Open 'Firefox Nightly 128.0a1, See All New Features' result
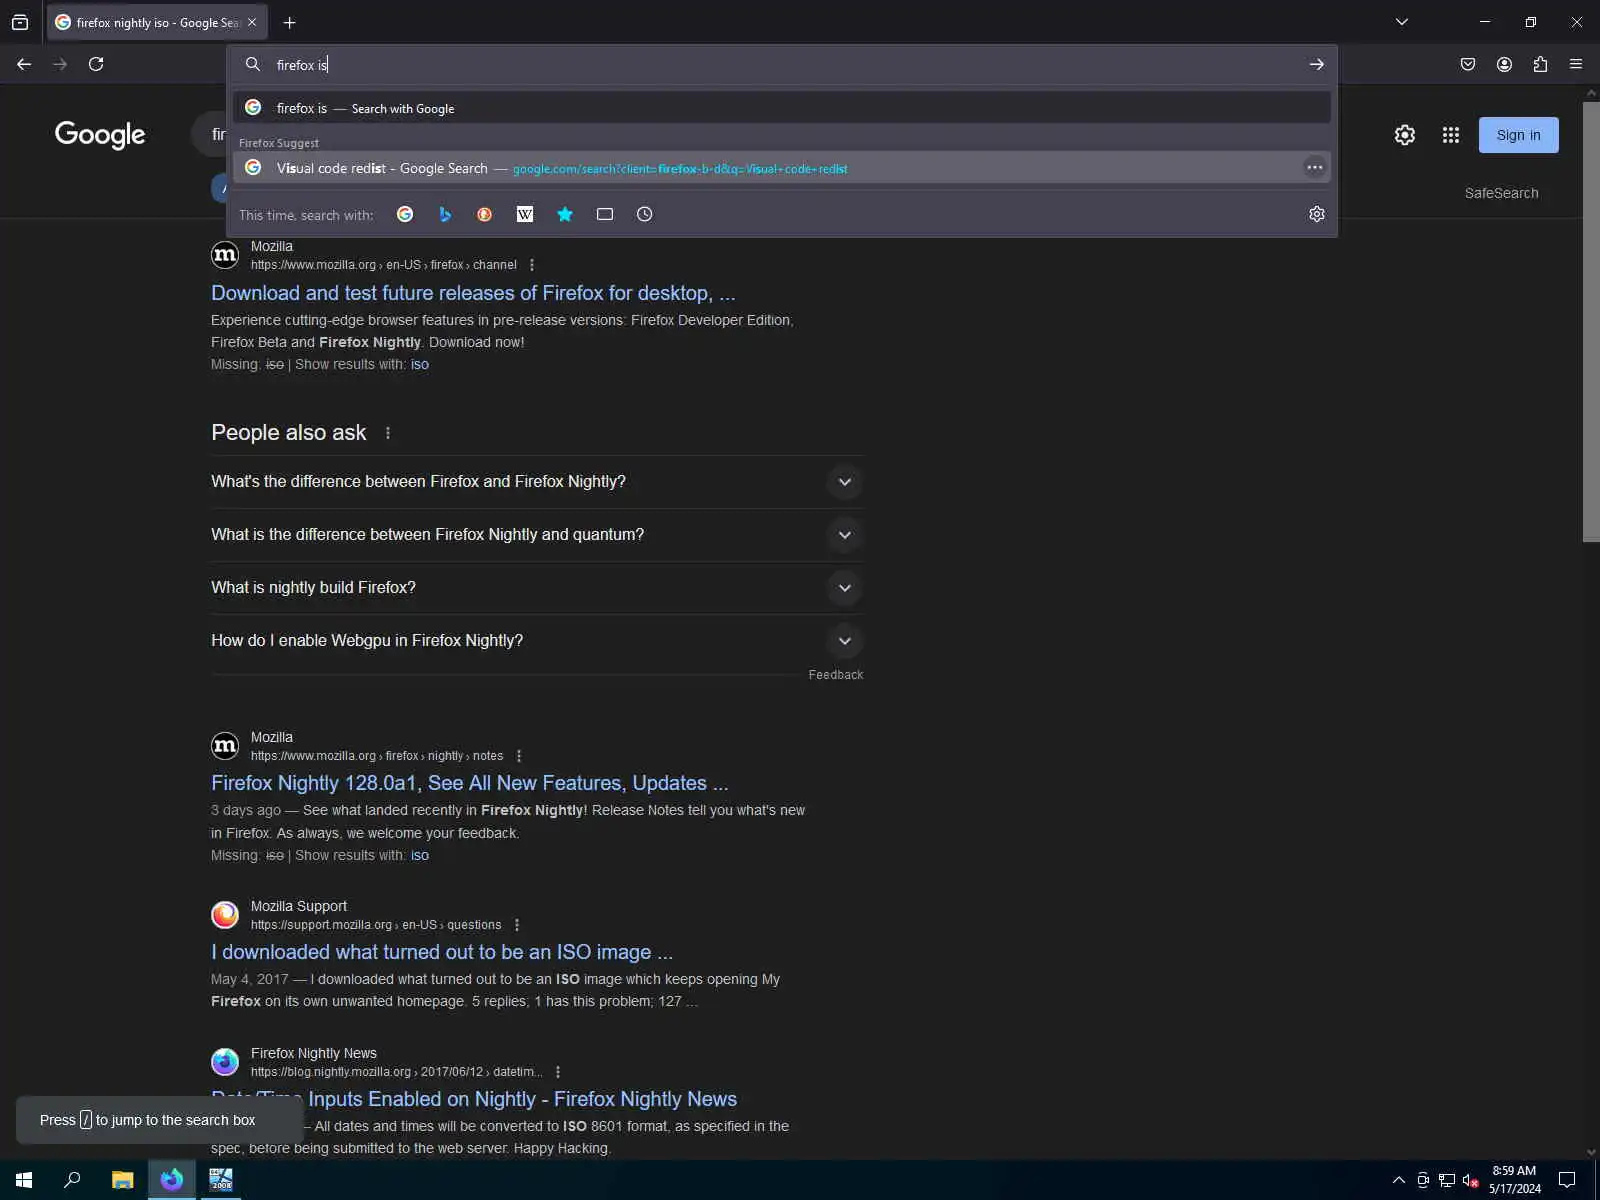Image resolution: width=1600 pixels, height=1200 pixels. point(470,783)
